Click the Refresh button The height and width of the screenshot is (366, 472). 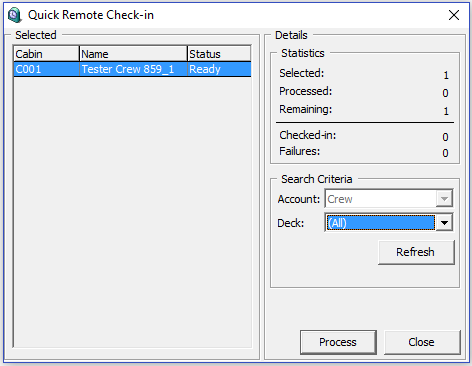click(x=416, y=252)
